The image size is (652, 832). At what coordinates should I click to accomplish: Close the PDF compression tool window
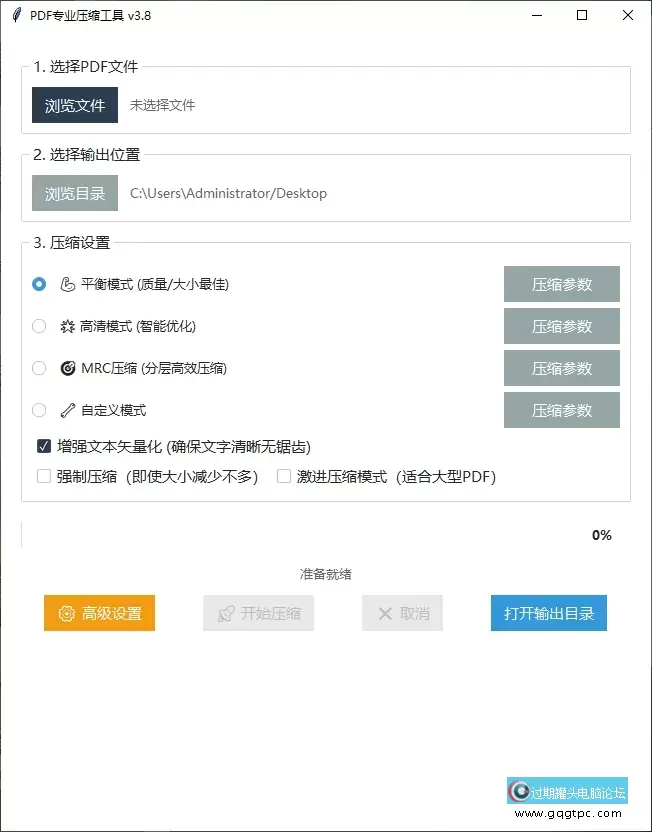tap(628, 15)
